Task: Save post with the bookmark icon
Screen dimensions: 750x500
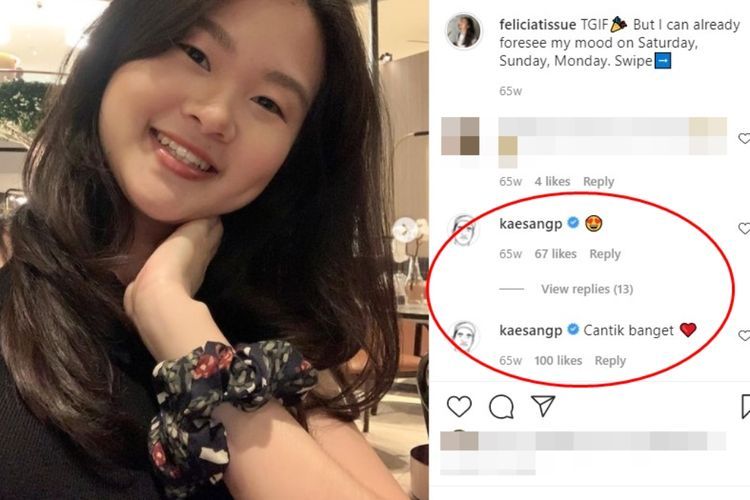Action: [746, 407]
